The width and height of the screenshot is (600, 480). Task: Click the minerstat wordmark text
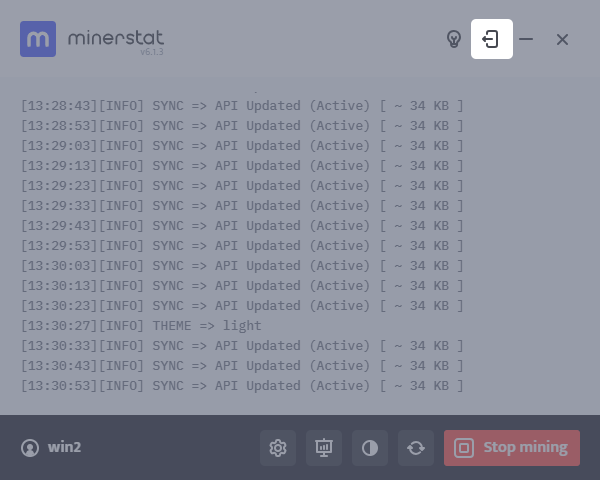click(116, 38)
